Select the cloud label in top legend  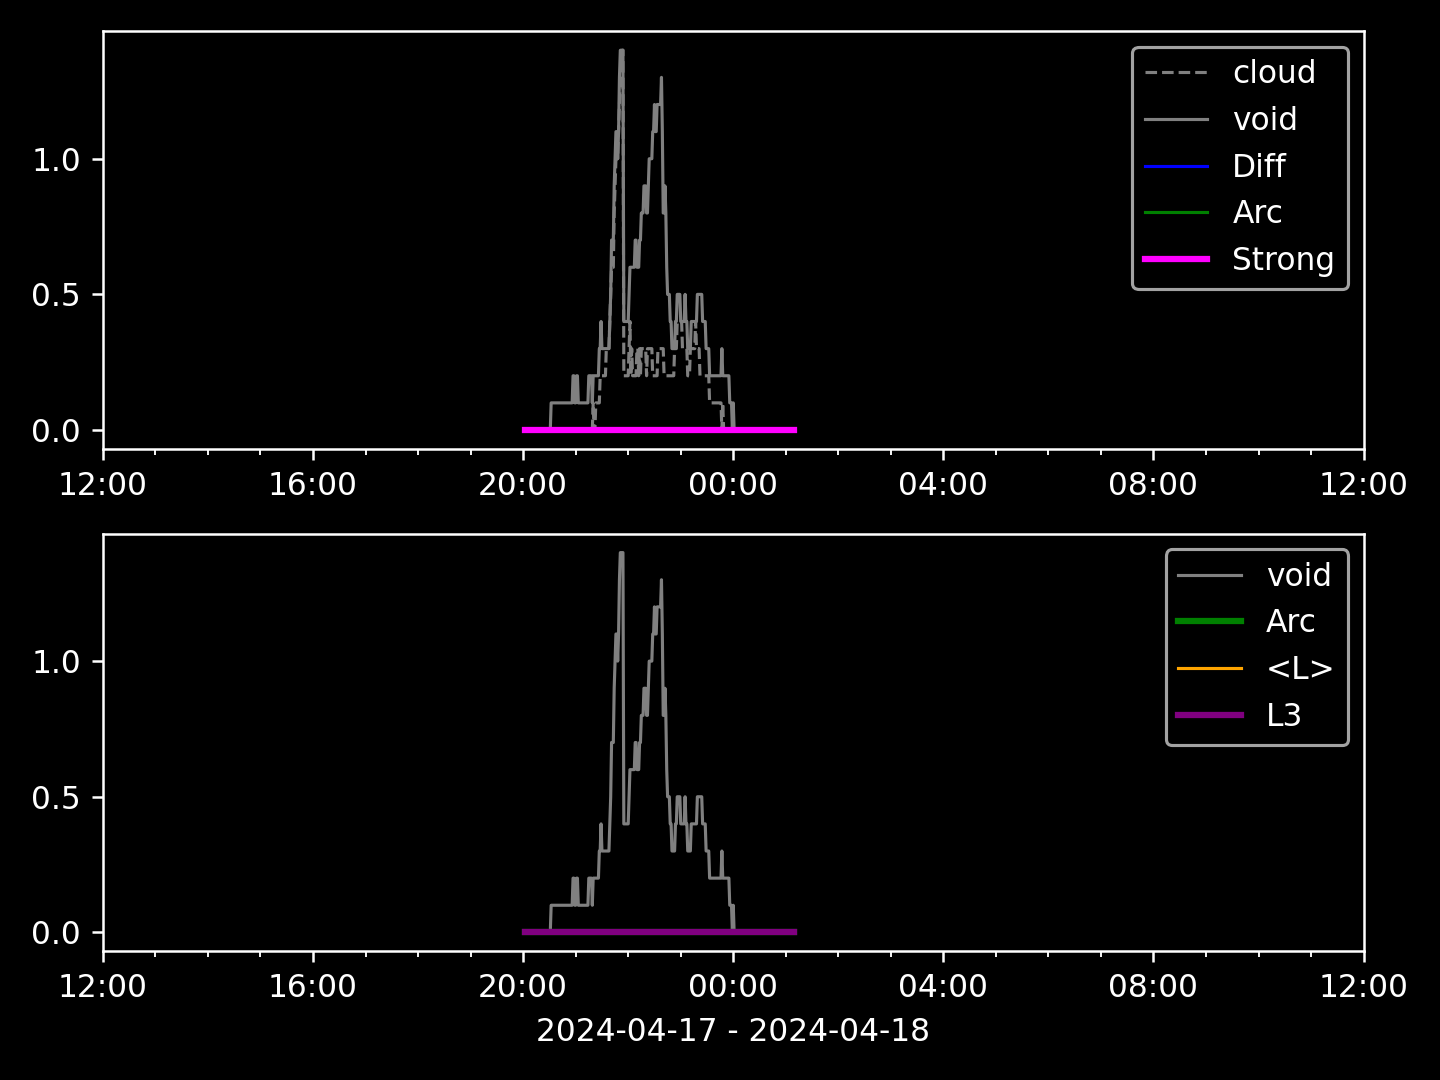1274,73
